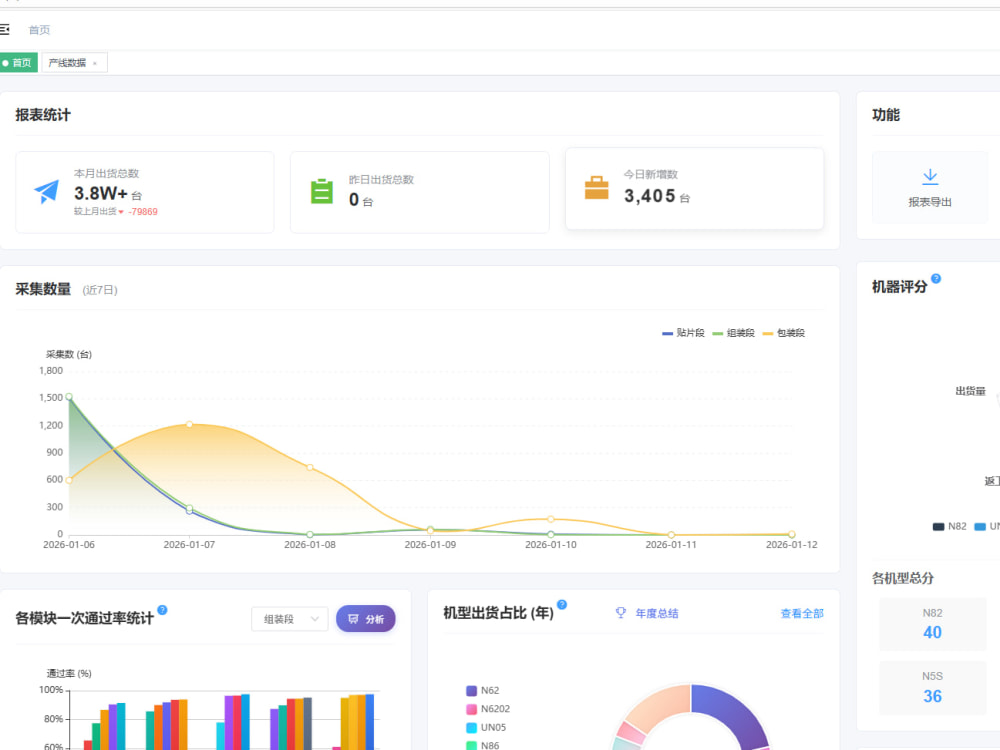Click the help icon beside 机器评分
The height and width of the screenshot is (750, 1000).
[x=936, y=279]
